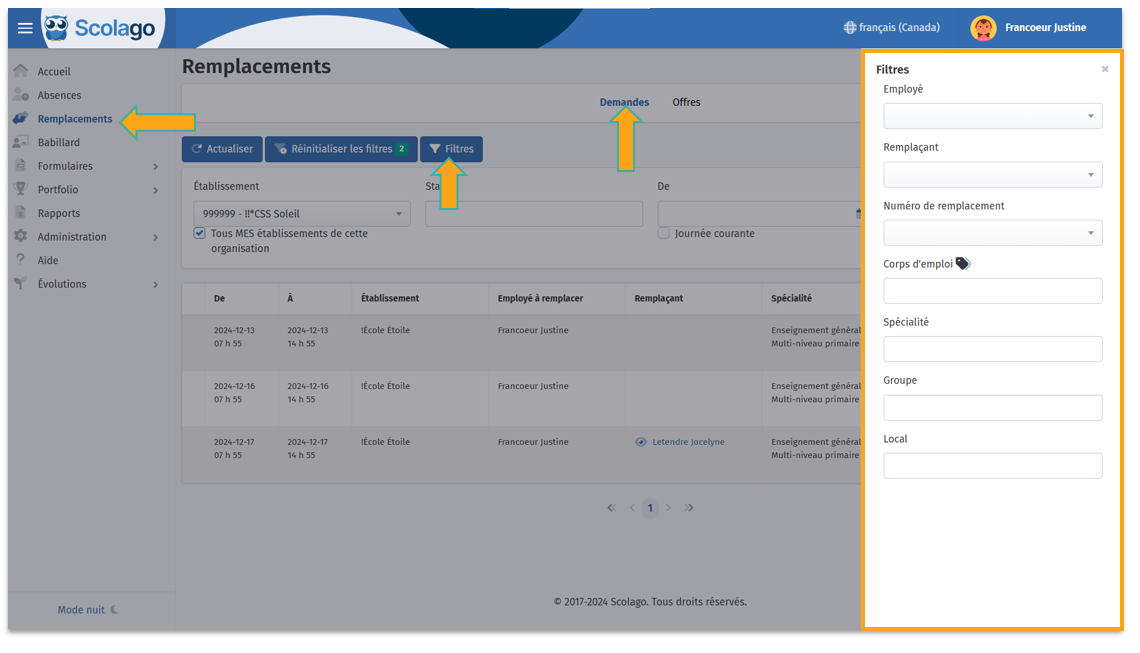Open the Établissement dropdown
1140x653 pixels.
tap(302, 214)
